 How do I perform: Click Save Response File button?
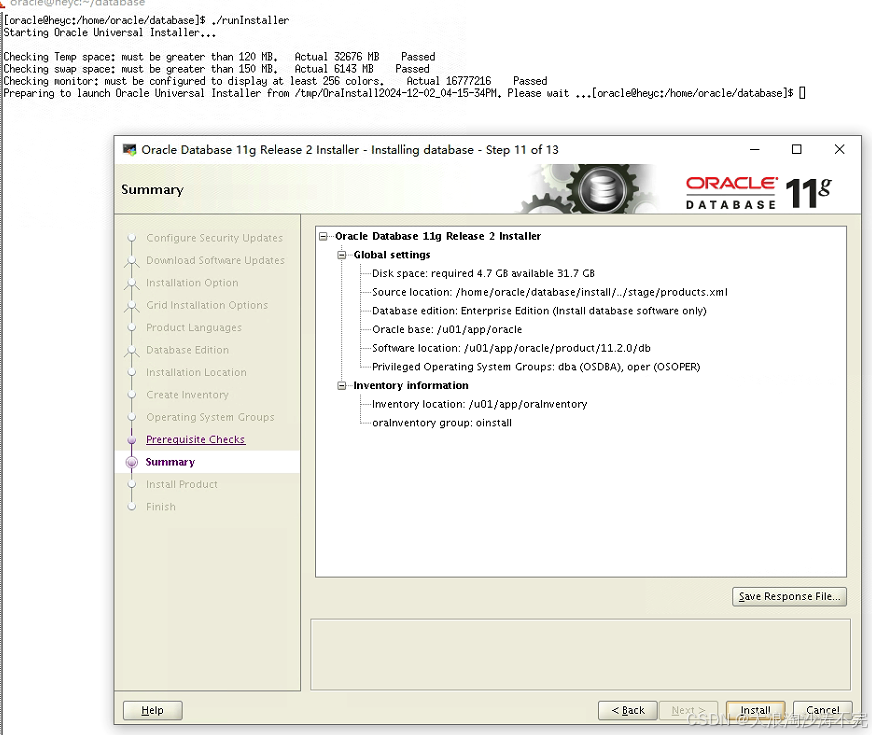[x=789, y=596]
